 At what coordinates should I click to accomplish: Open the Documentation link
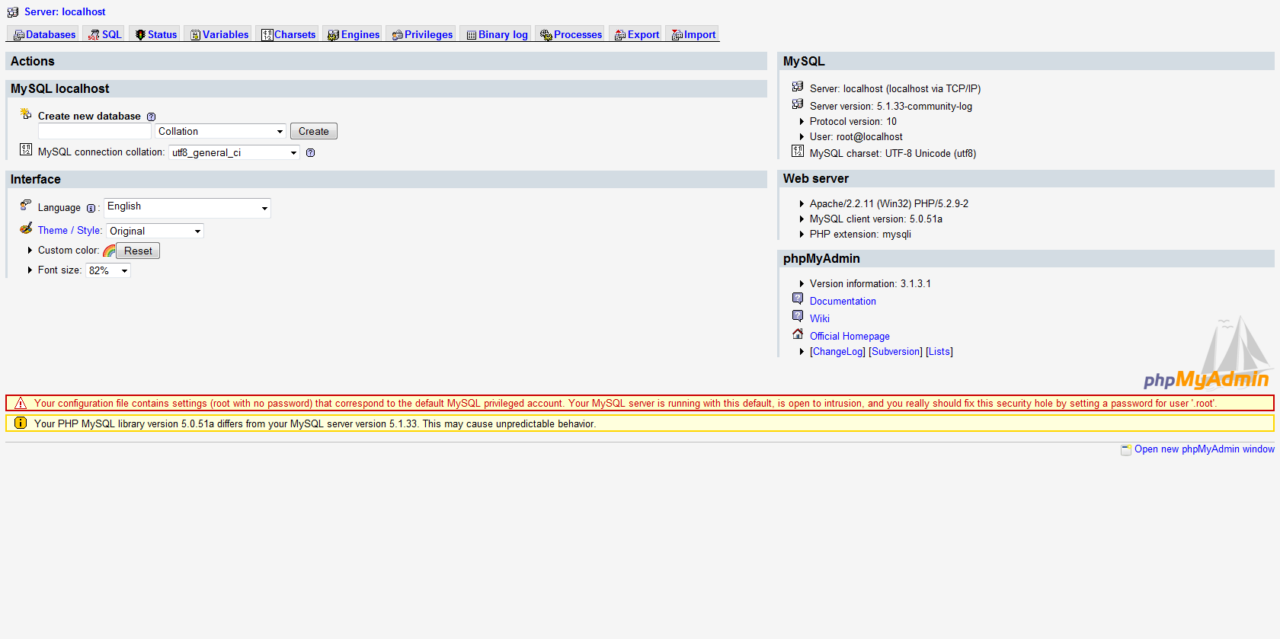(843, 301)
